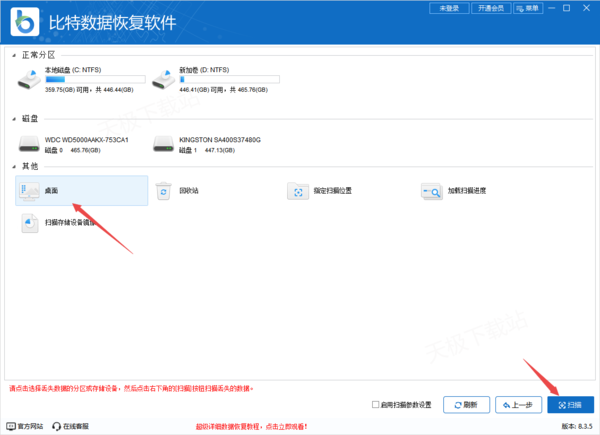Close the data recovery window
Viewport: 600px width, 435px height.
click(586, 8)
